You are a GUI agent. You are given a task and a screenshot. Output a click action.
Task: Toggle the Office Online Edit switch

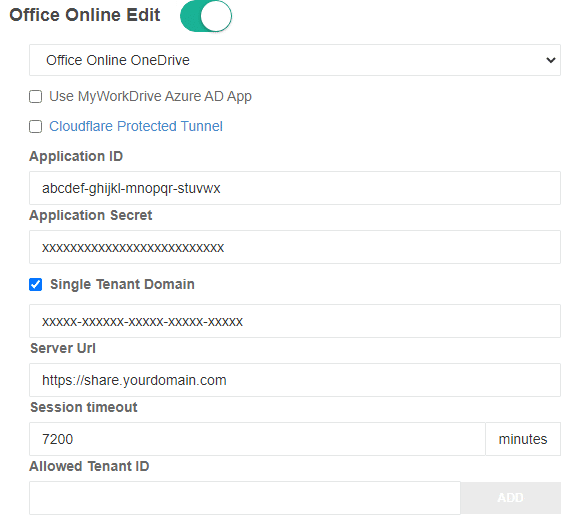coord(206,16)
